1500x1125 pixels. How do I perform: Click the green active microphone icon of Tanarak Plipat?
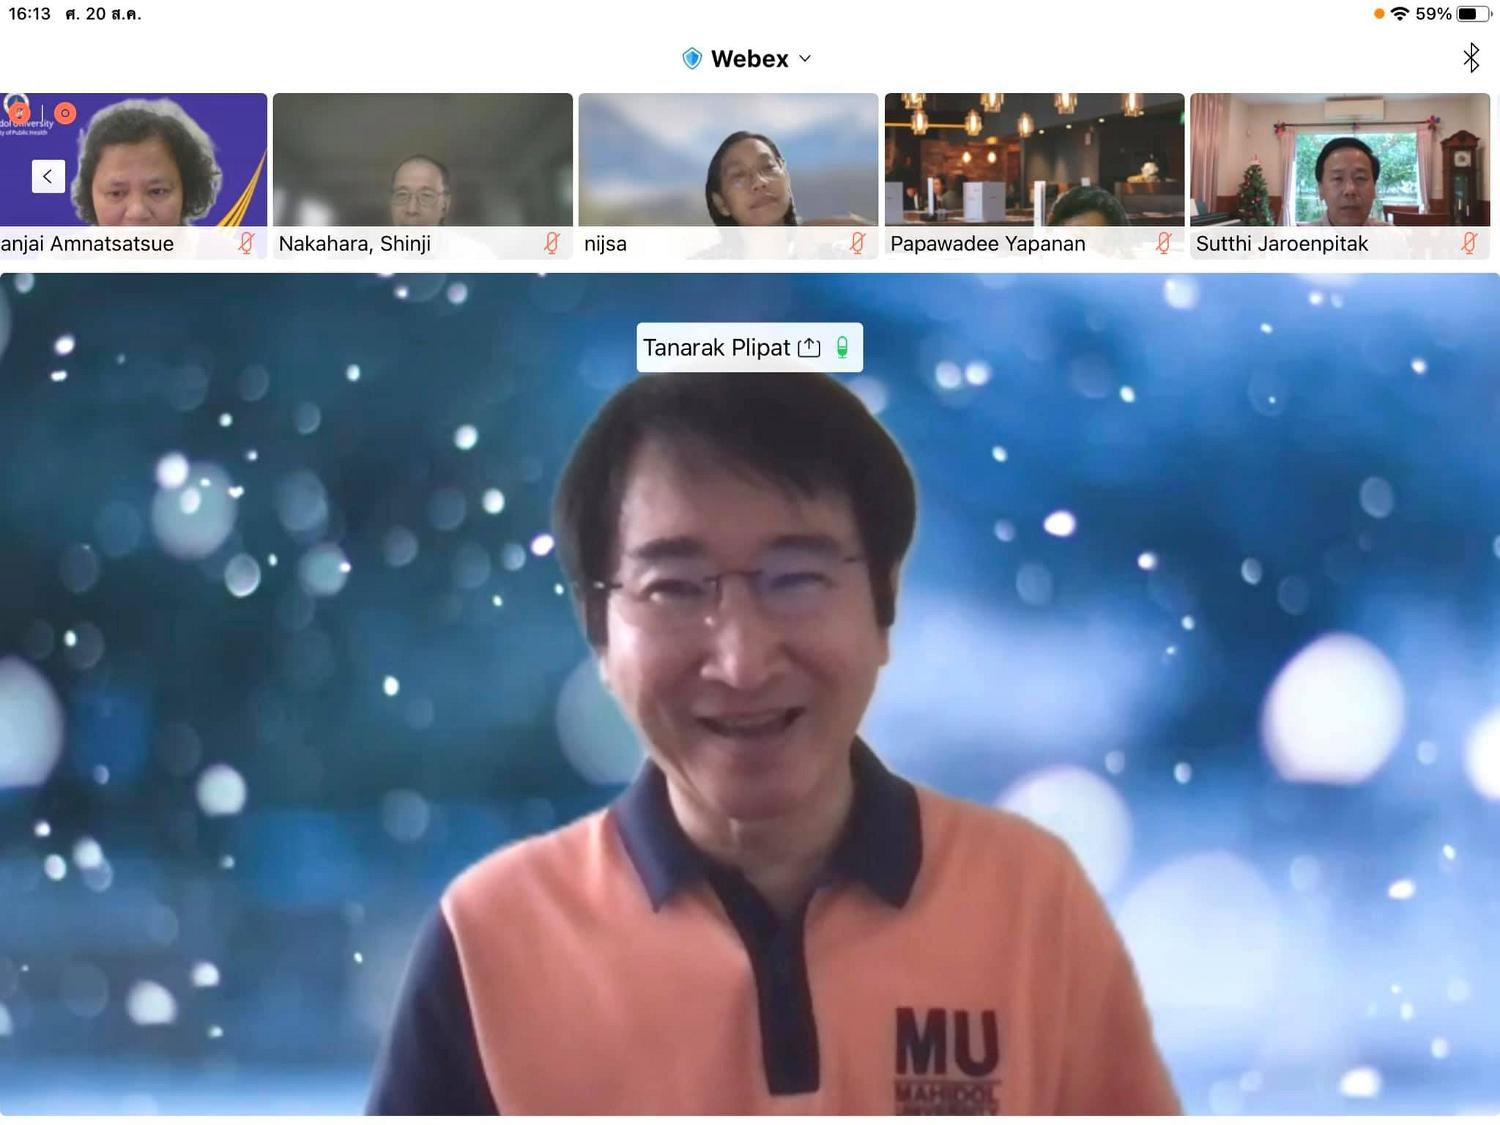pos(842,347)
